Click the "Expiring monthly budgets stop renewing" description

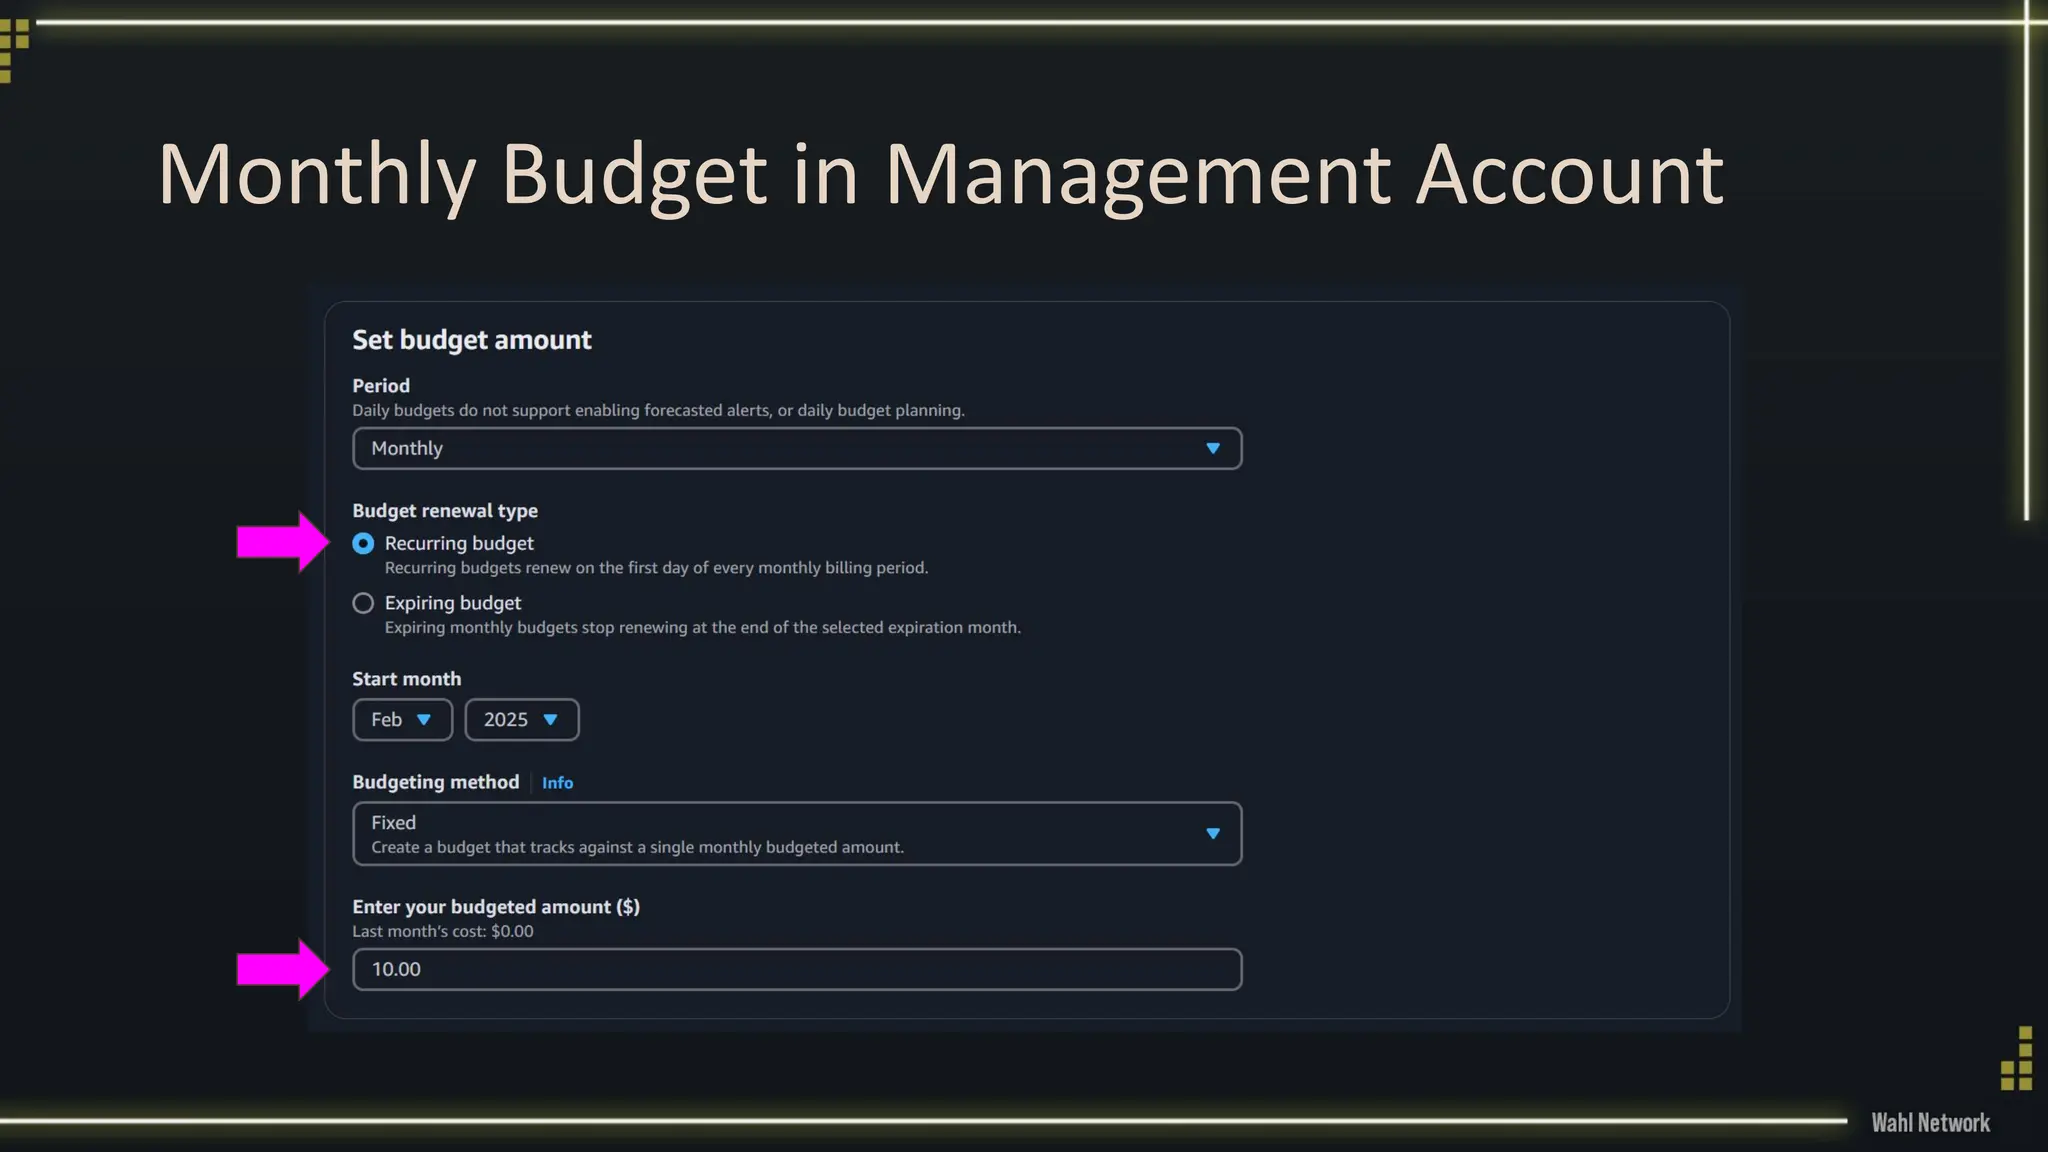click(703, 628)
